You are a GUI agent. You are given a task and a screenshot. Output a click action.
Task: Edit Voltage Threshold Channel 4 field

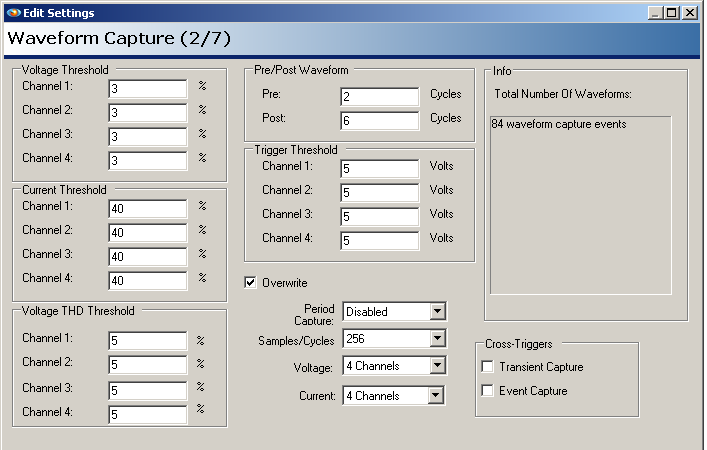pos(147,161)
